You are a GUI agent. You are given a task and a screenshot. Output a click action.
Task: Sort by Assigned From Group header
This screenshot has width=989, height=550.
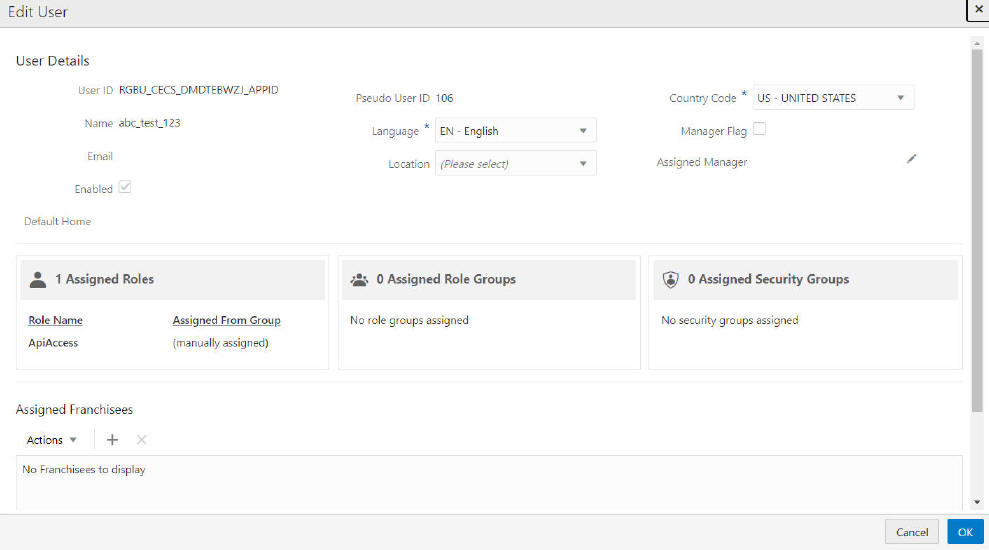226,321
